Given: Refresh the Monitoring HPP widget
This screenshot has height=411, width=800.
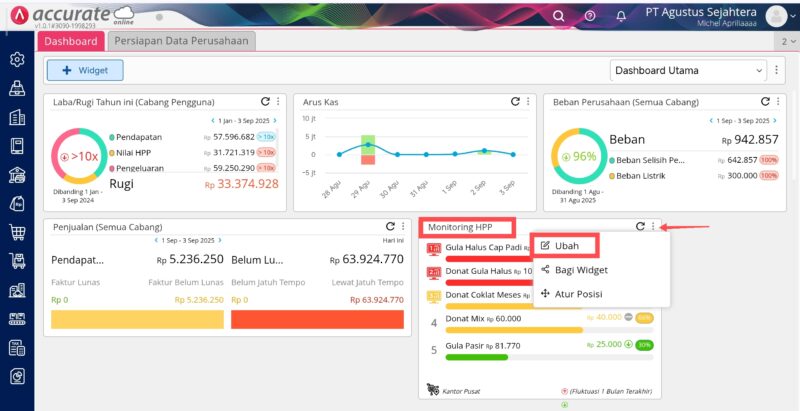Looking at the screenshot, I should tap(640, 227).
